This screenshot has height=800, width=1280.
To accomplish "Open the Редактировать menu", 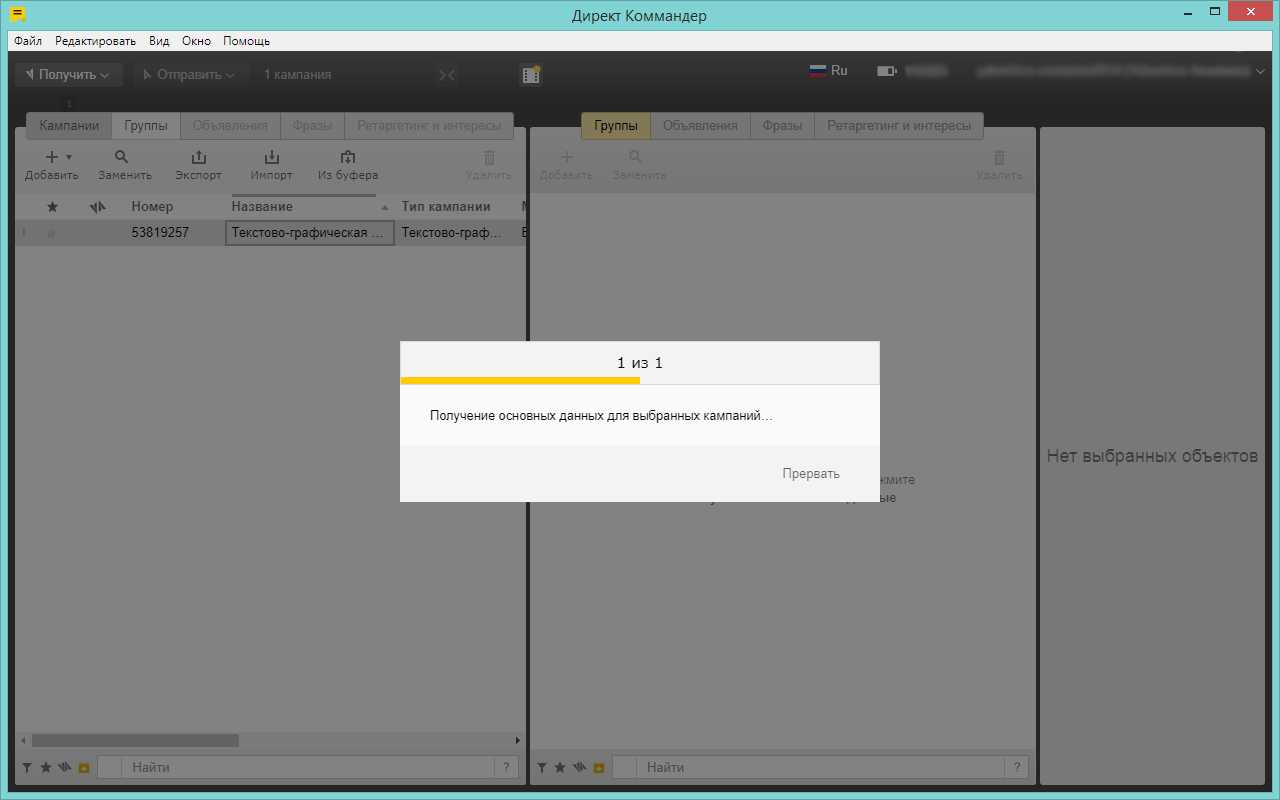I will point(95,41).
